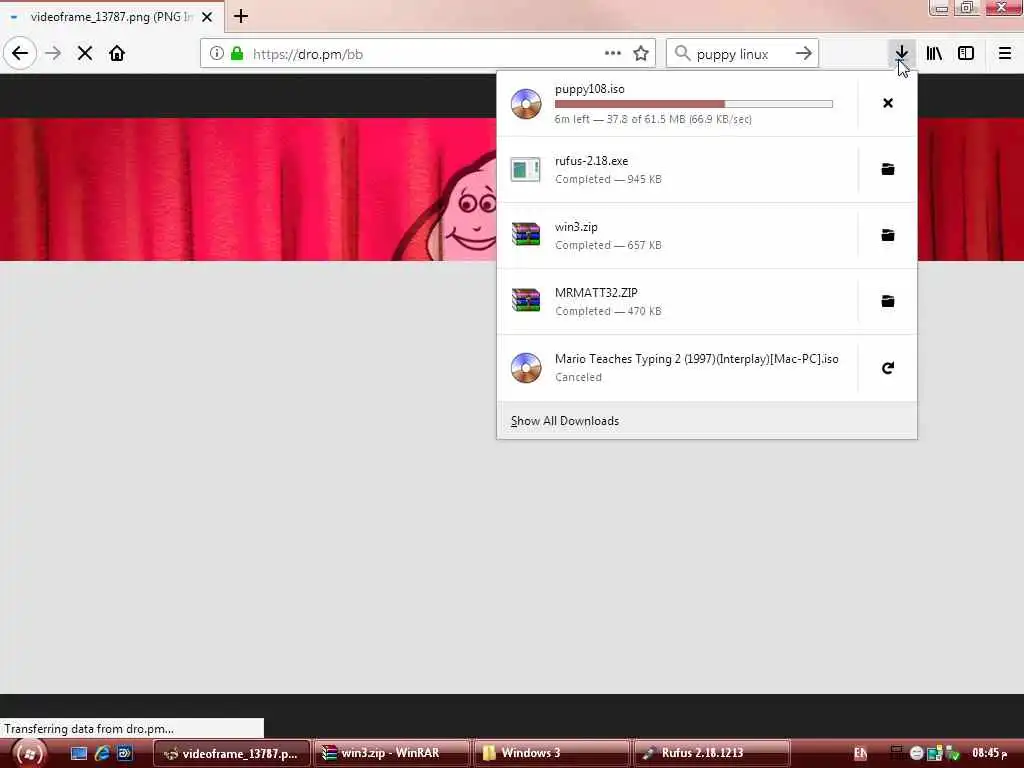Open containing folder for MRMATT32.ZIP
This screenshot has height=768, width=1024.
coord(888,301)
